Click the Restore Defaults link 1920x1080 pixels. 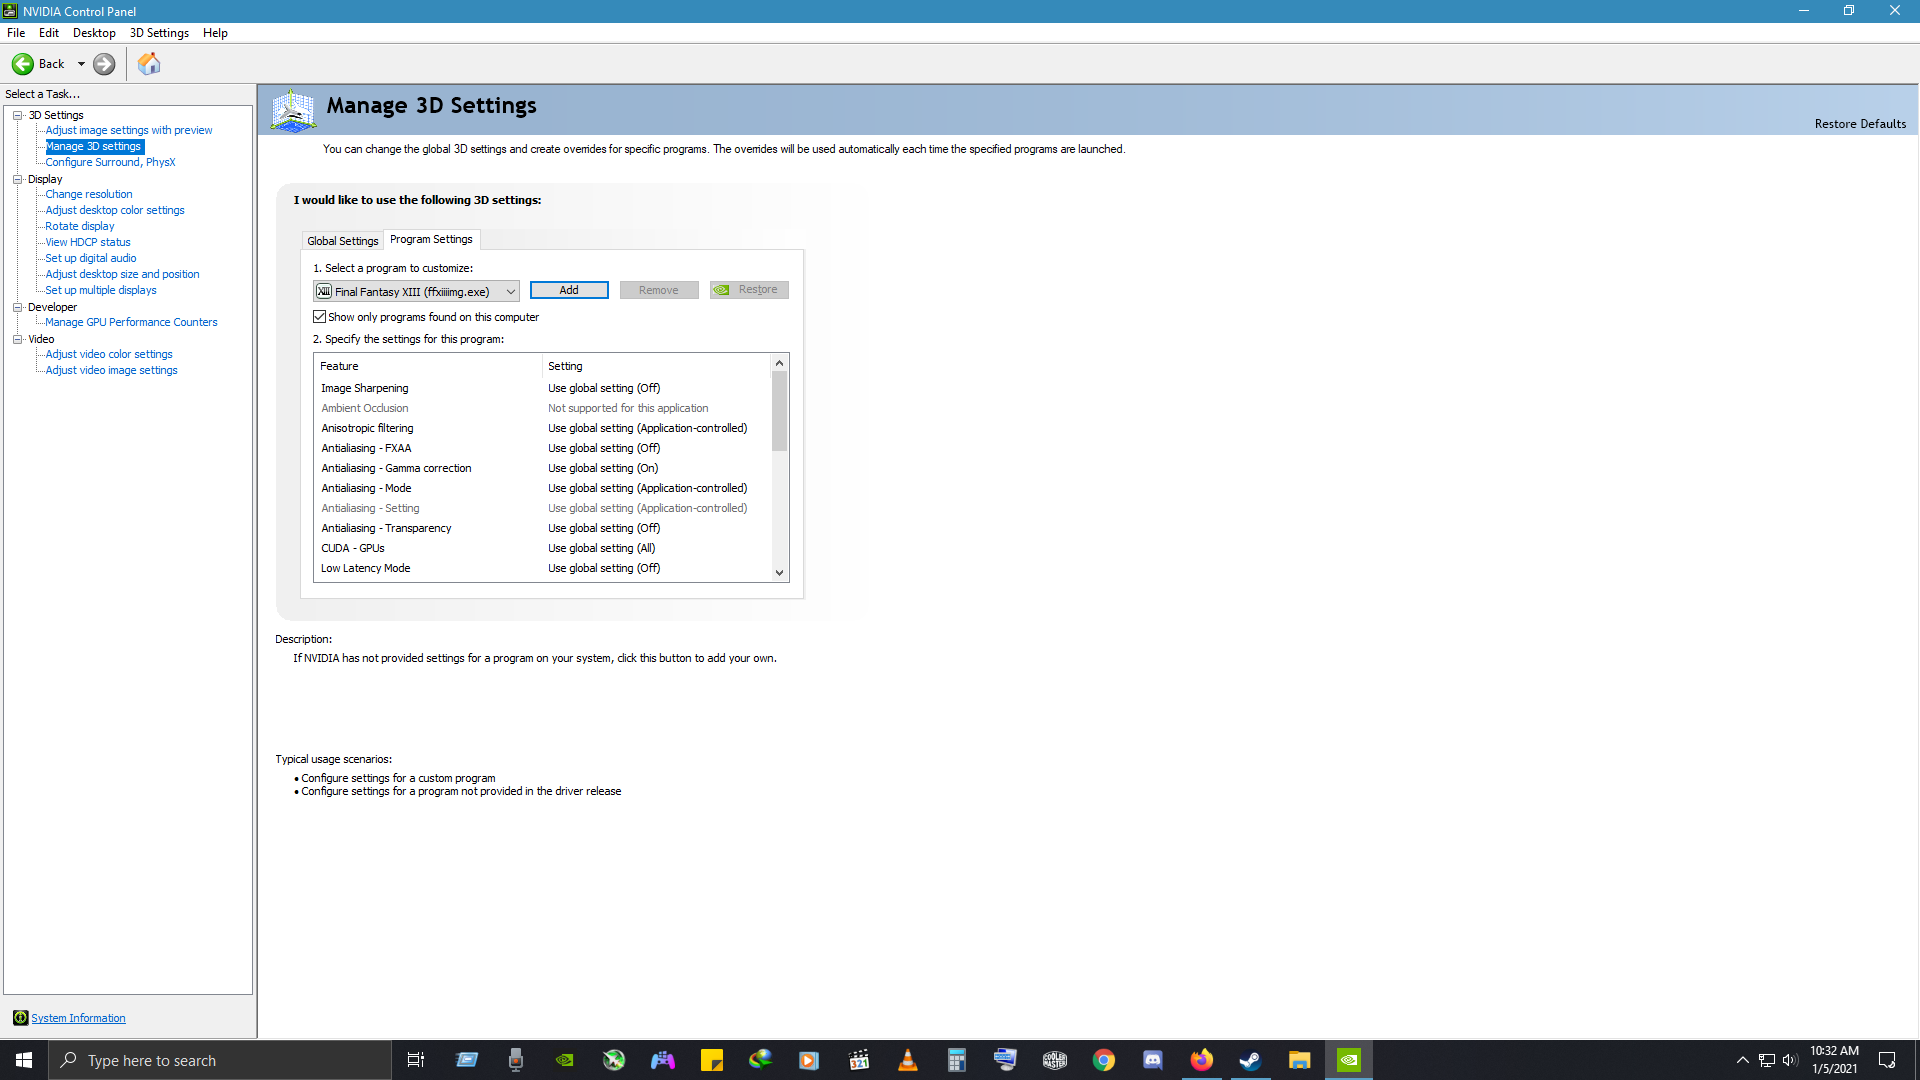[1860, 124]
